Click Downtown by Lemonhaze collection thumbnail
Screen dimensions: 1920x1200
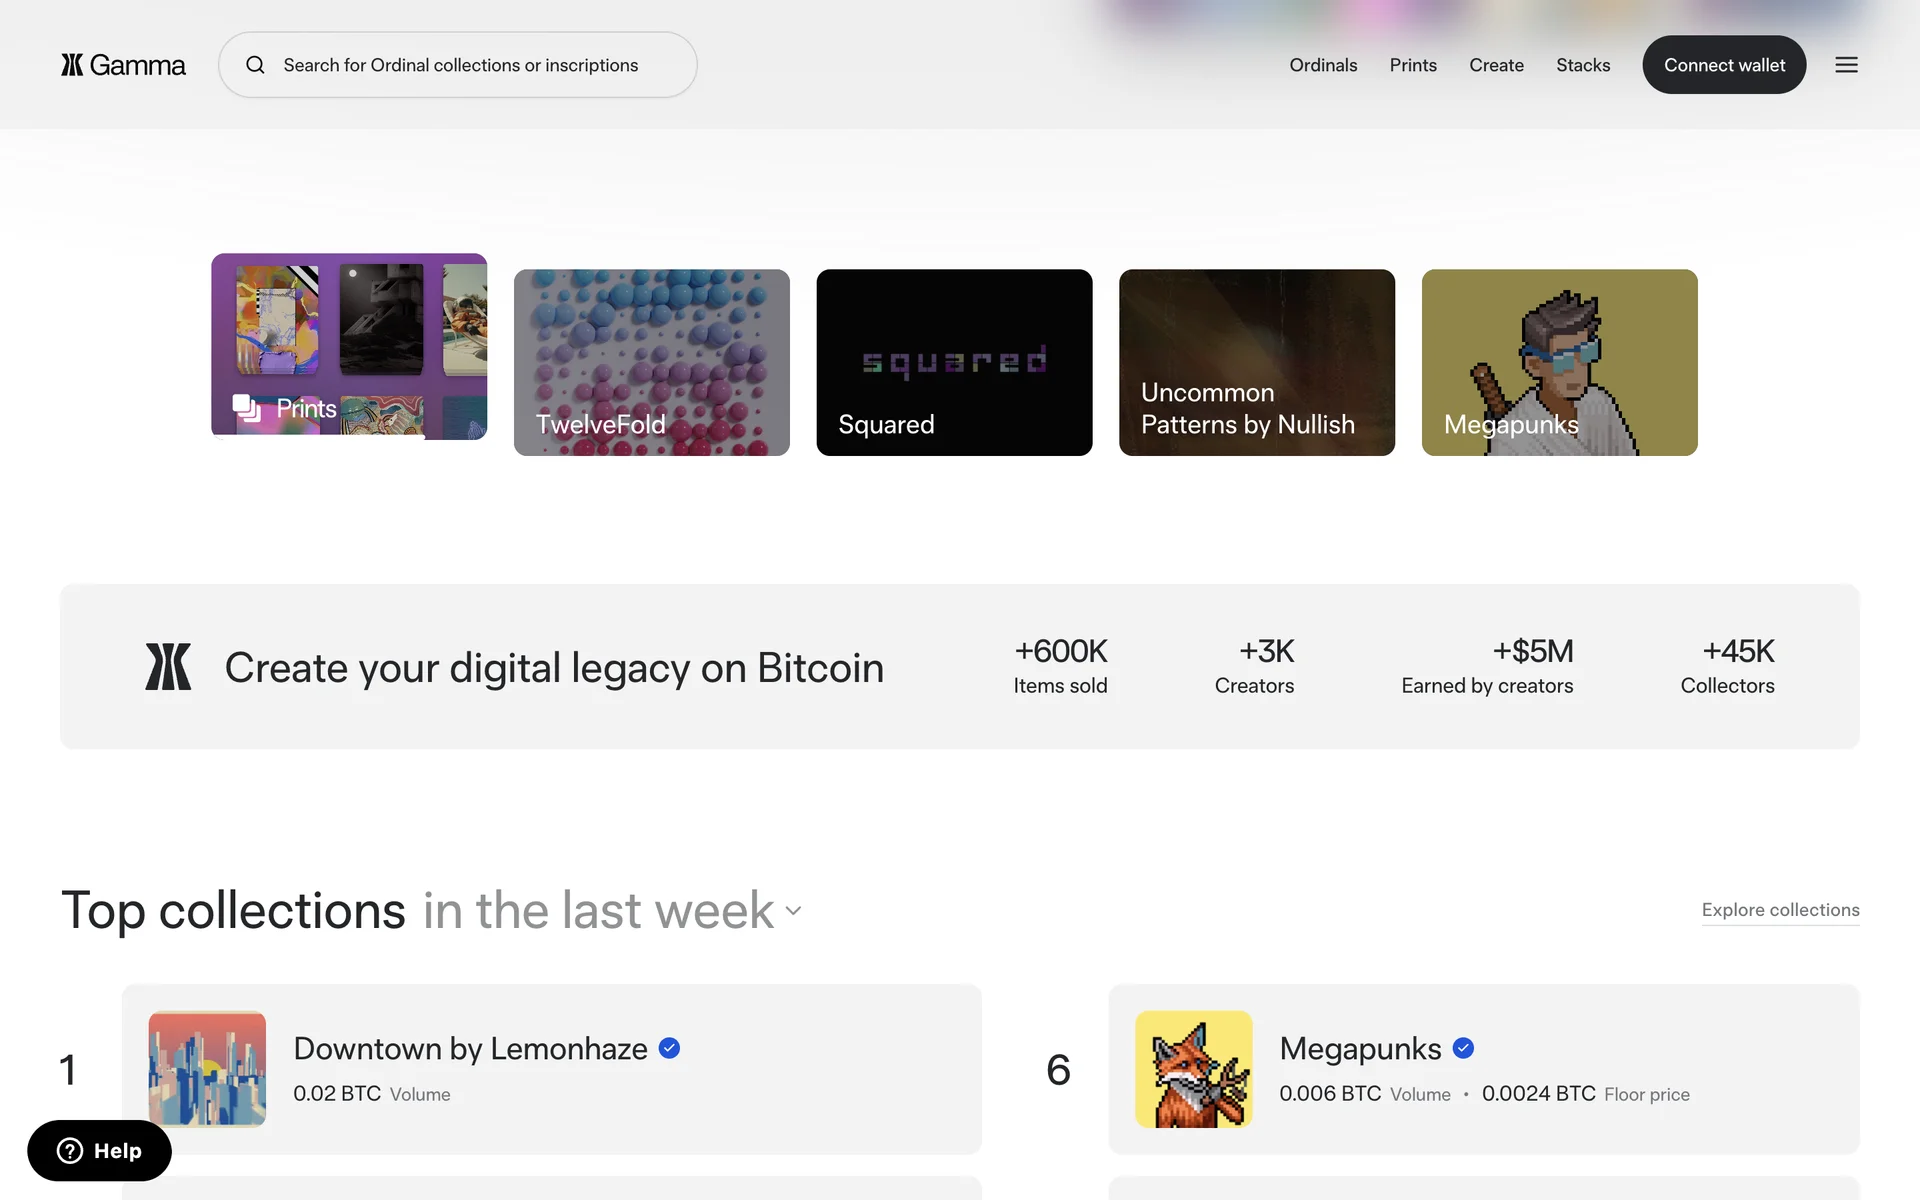(x=207, y=1069)
